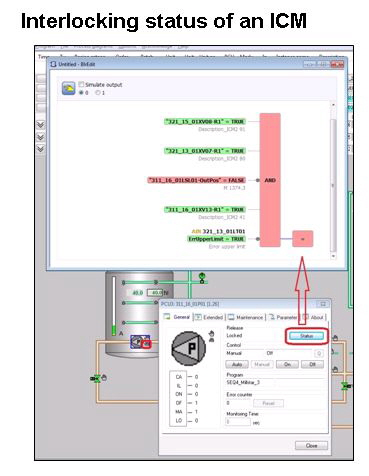This screenshot has width=369, height=476.
Task: Enable the Simulate output checkbox
Action: pyautogui.click(x=81, y=85)
